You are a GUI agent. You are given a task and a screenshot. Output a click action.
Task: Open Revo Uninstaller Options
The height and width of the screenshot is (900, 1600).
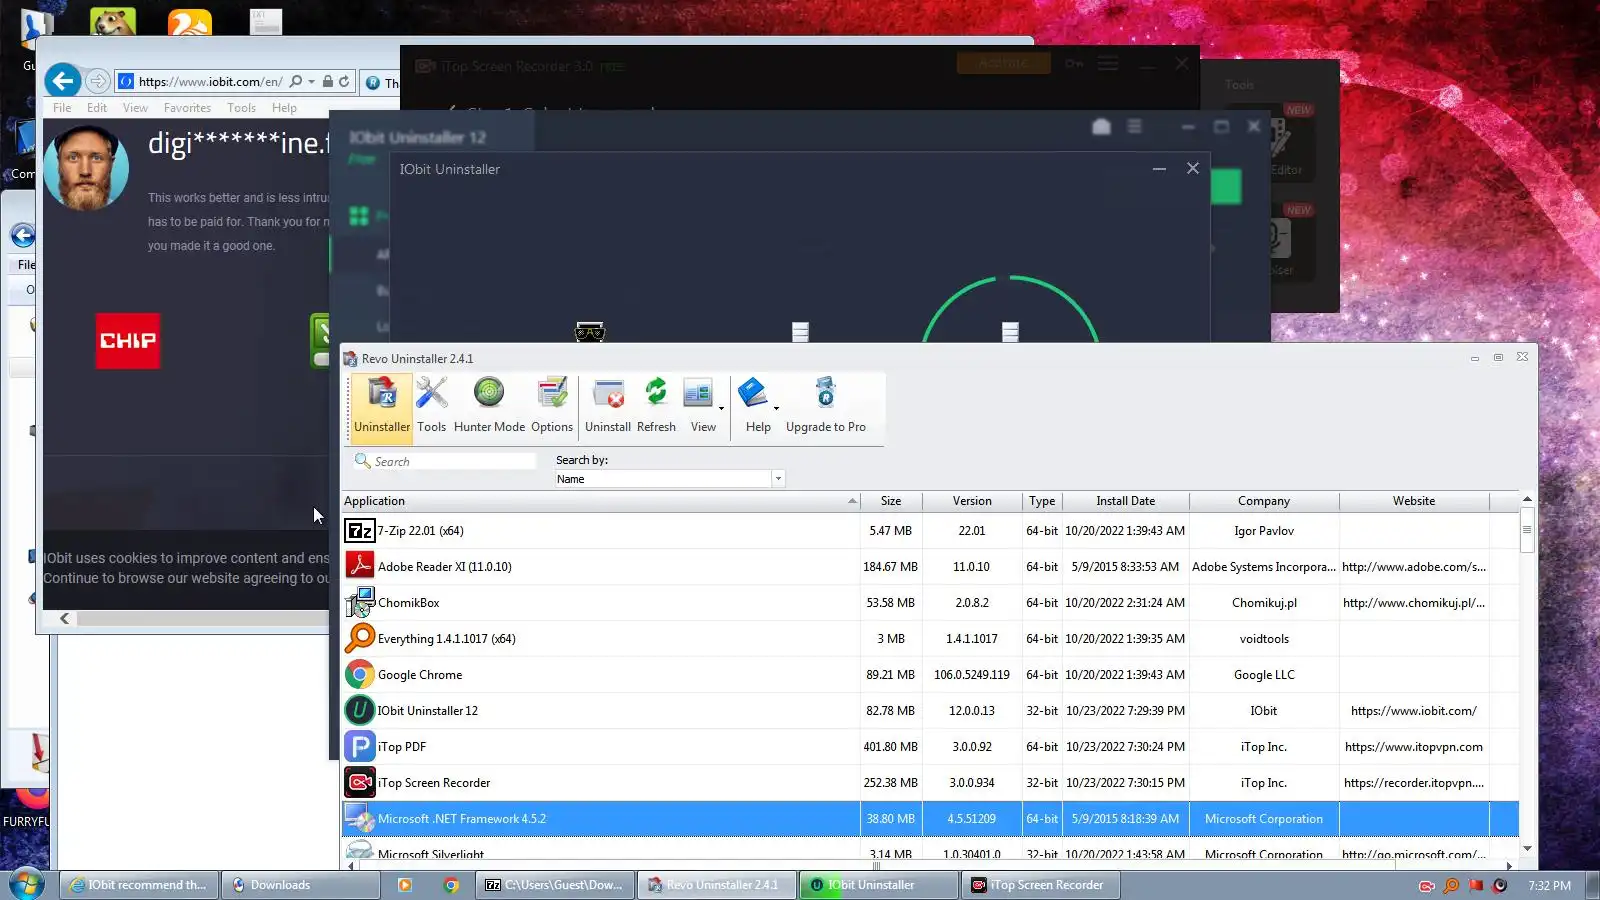(x=552, y=406)
